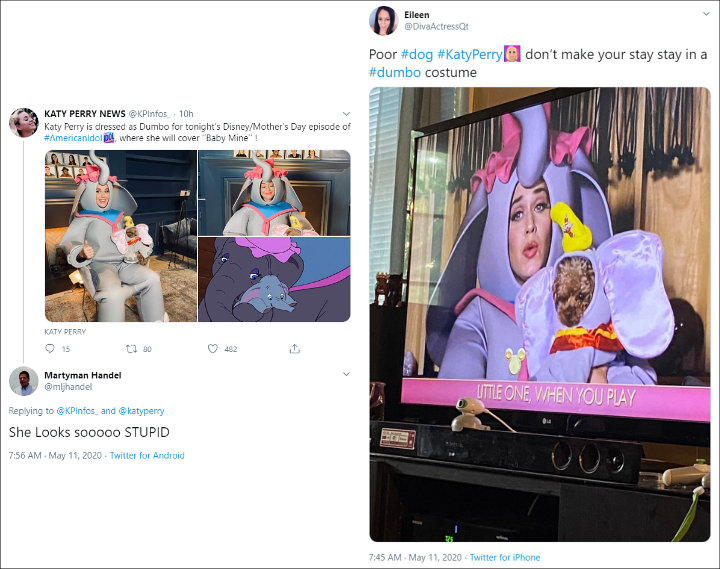Open reply icon on KATY PERRY NEWS tweet
This screenshot has height=569, width=720.
[50, 349]
